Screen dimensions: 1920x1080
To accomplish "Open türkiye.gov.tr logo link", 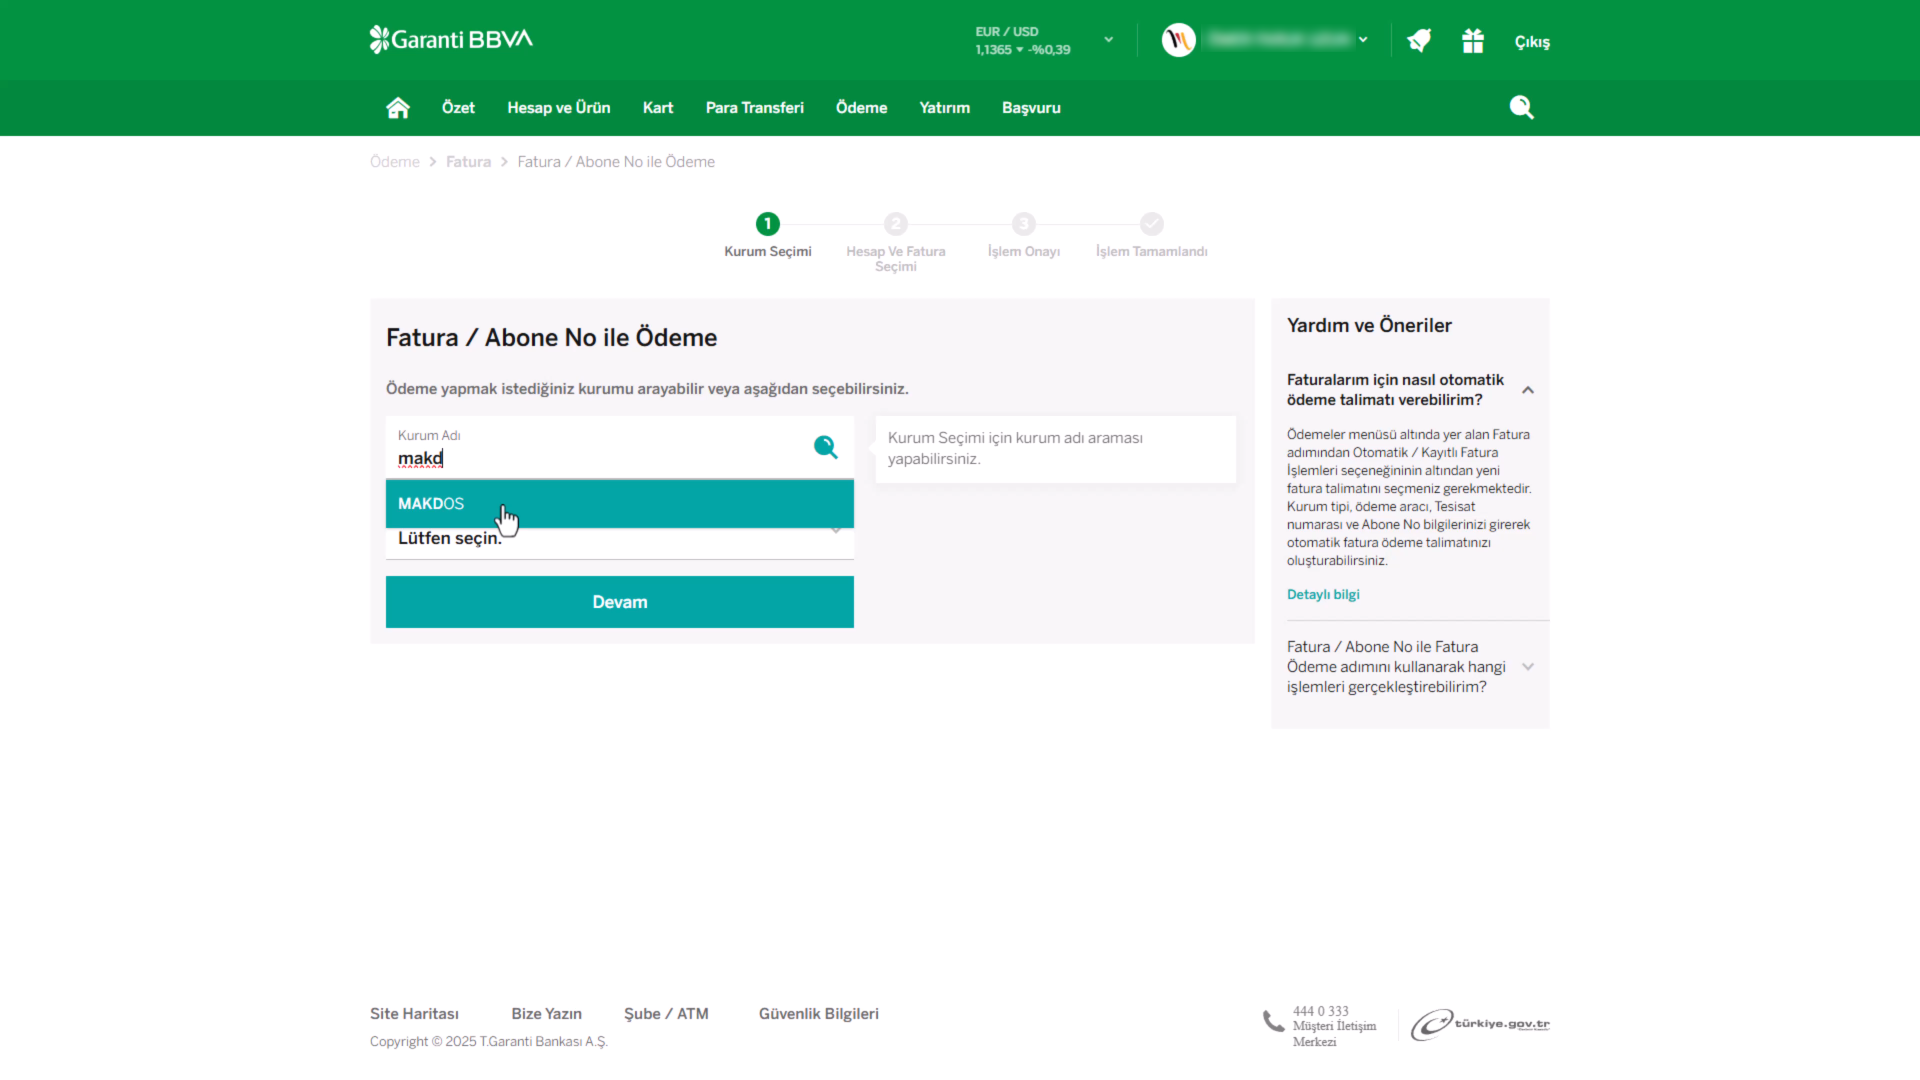I will click(x=1480, y=1024).
